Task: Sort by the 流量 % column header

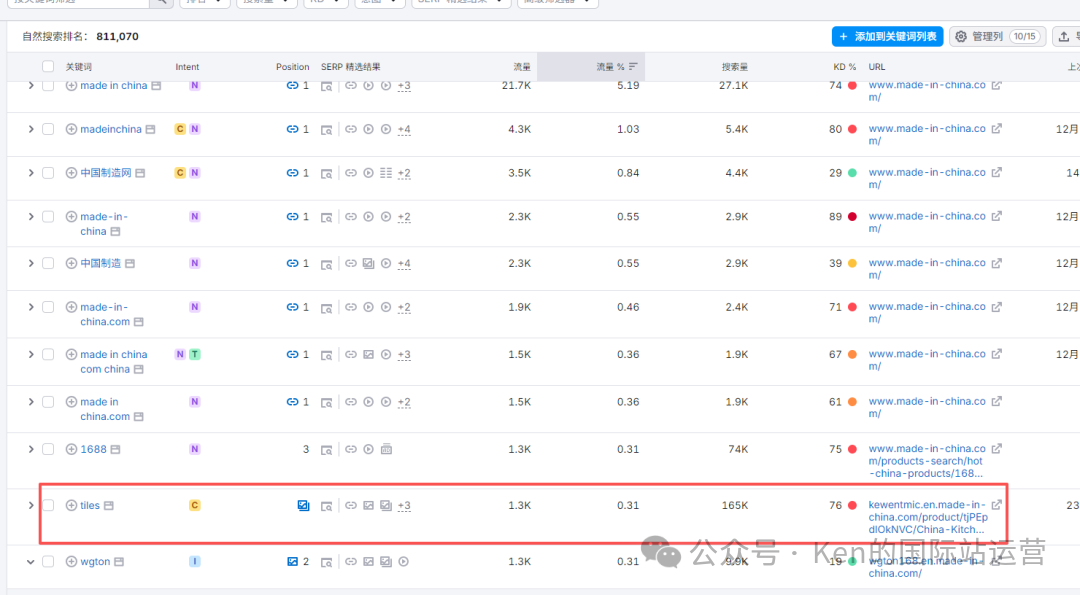Action: pyautogui.click(x=616, y=67)
